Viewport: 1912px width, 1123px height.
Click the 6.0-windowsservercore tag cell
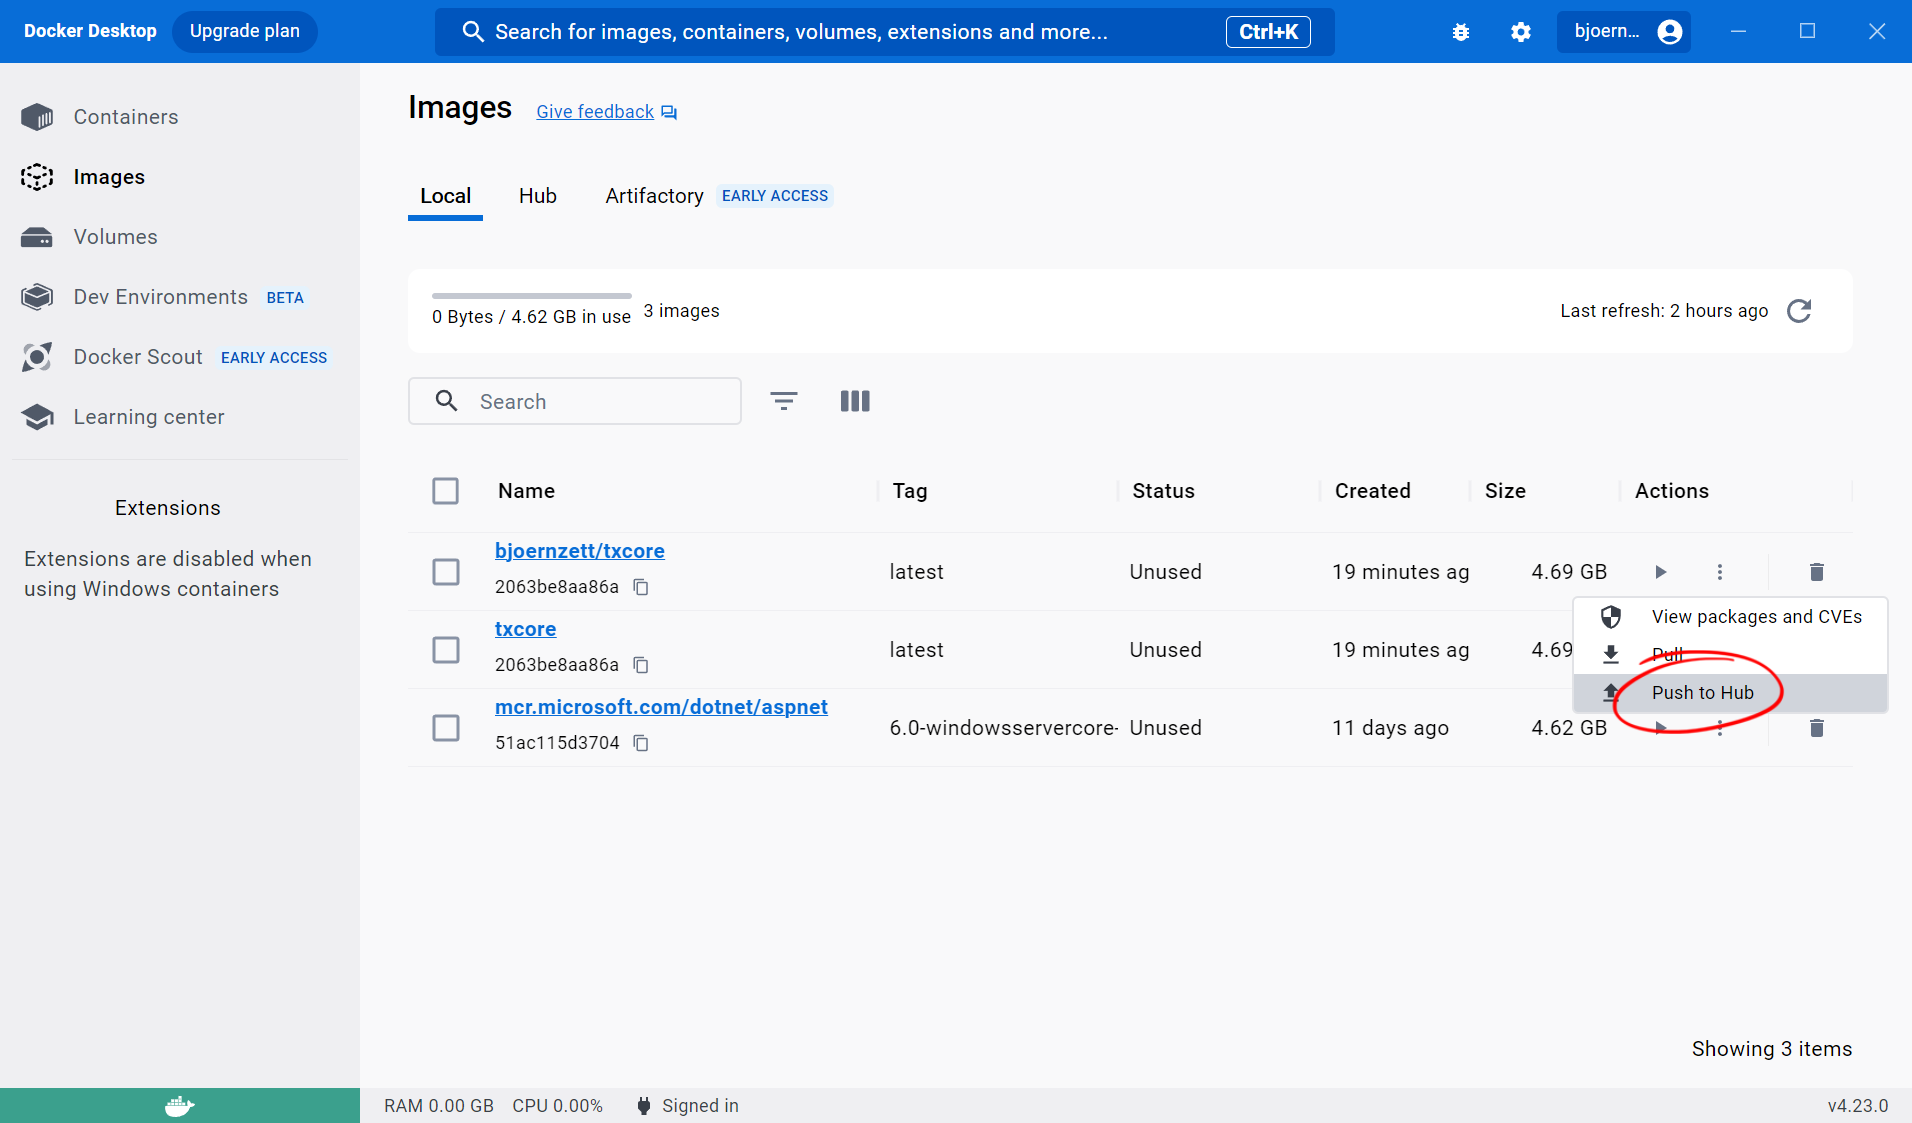(1003, 728)
